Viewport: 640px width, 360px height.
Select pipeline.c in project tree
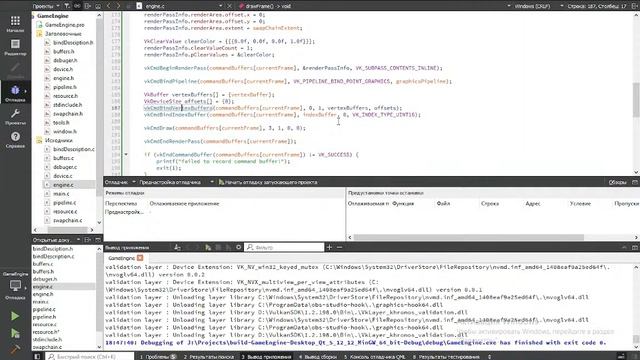pyautogui.click(x=64, y=203)
